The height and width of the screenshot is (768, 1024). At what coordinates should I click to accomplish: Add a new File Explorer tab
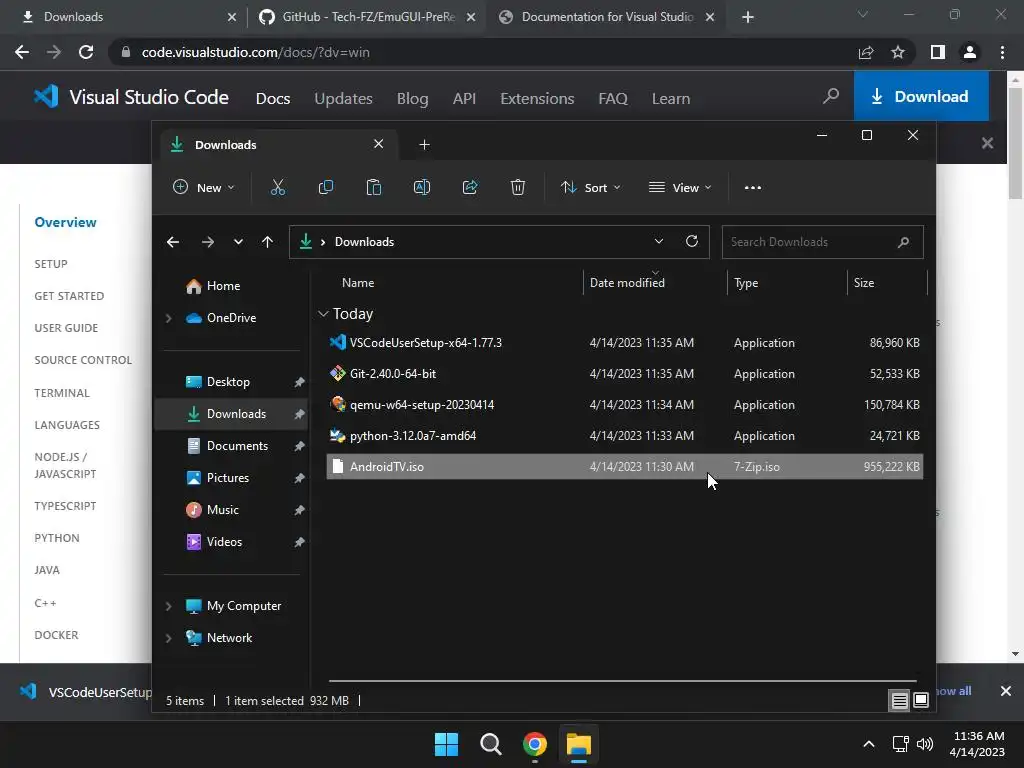pos(424,145)
